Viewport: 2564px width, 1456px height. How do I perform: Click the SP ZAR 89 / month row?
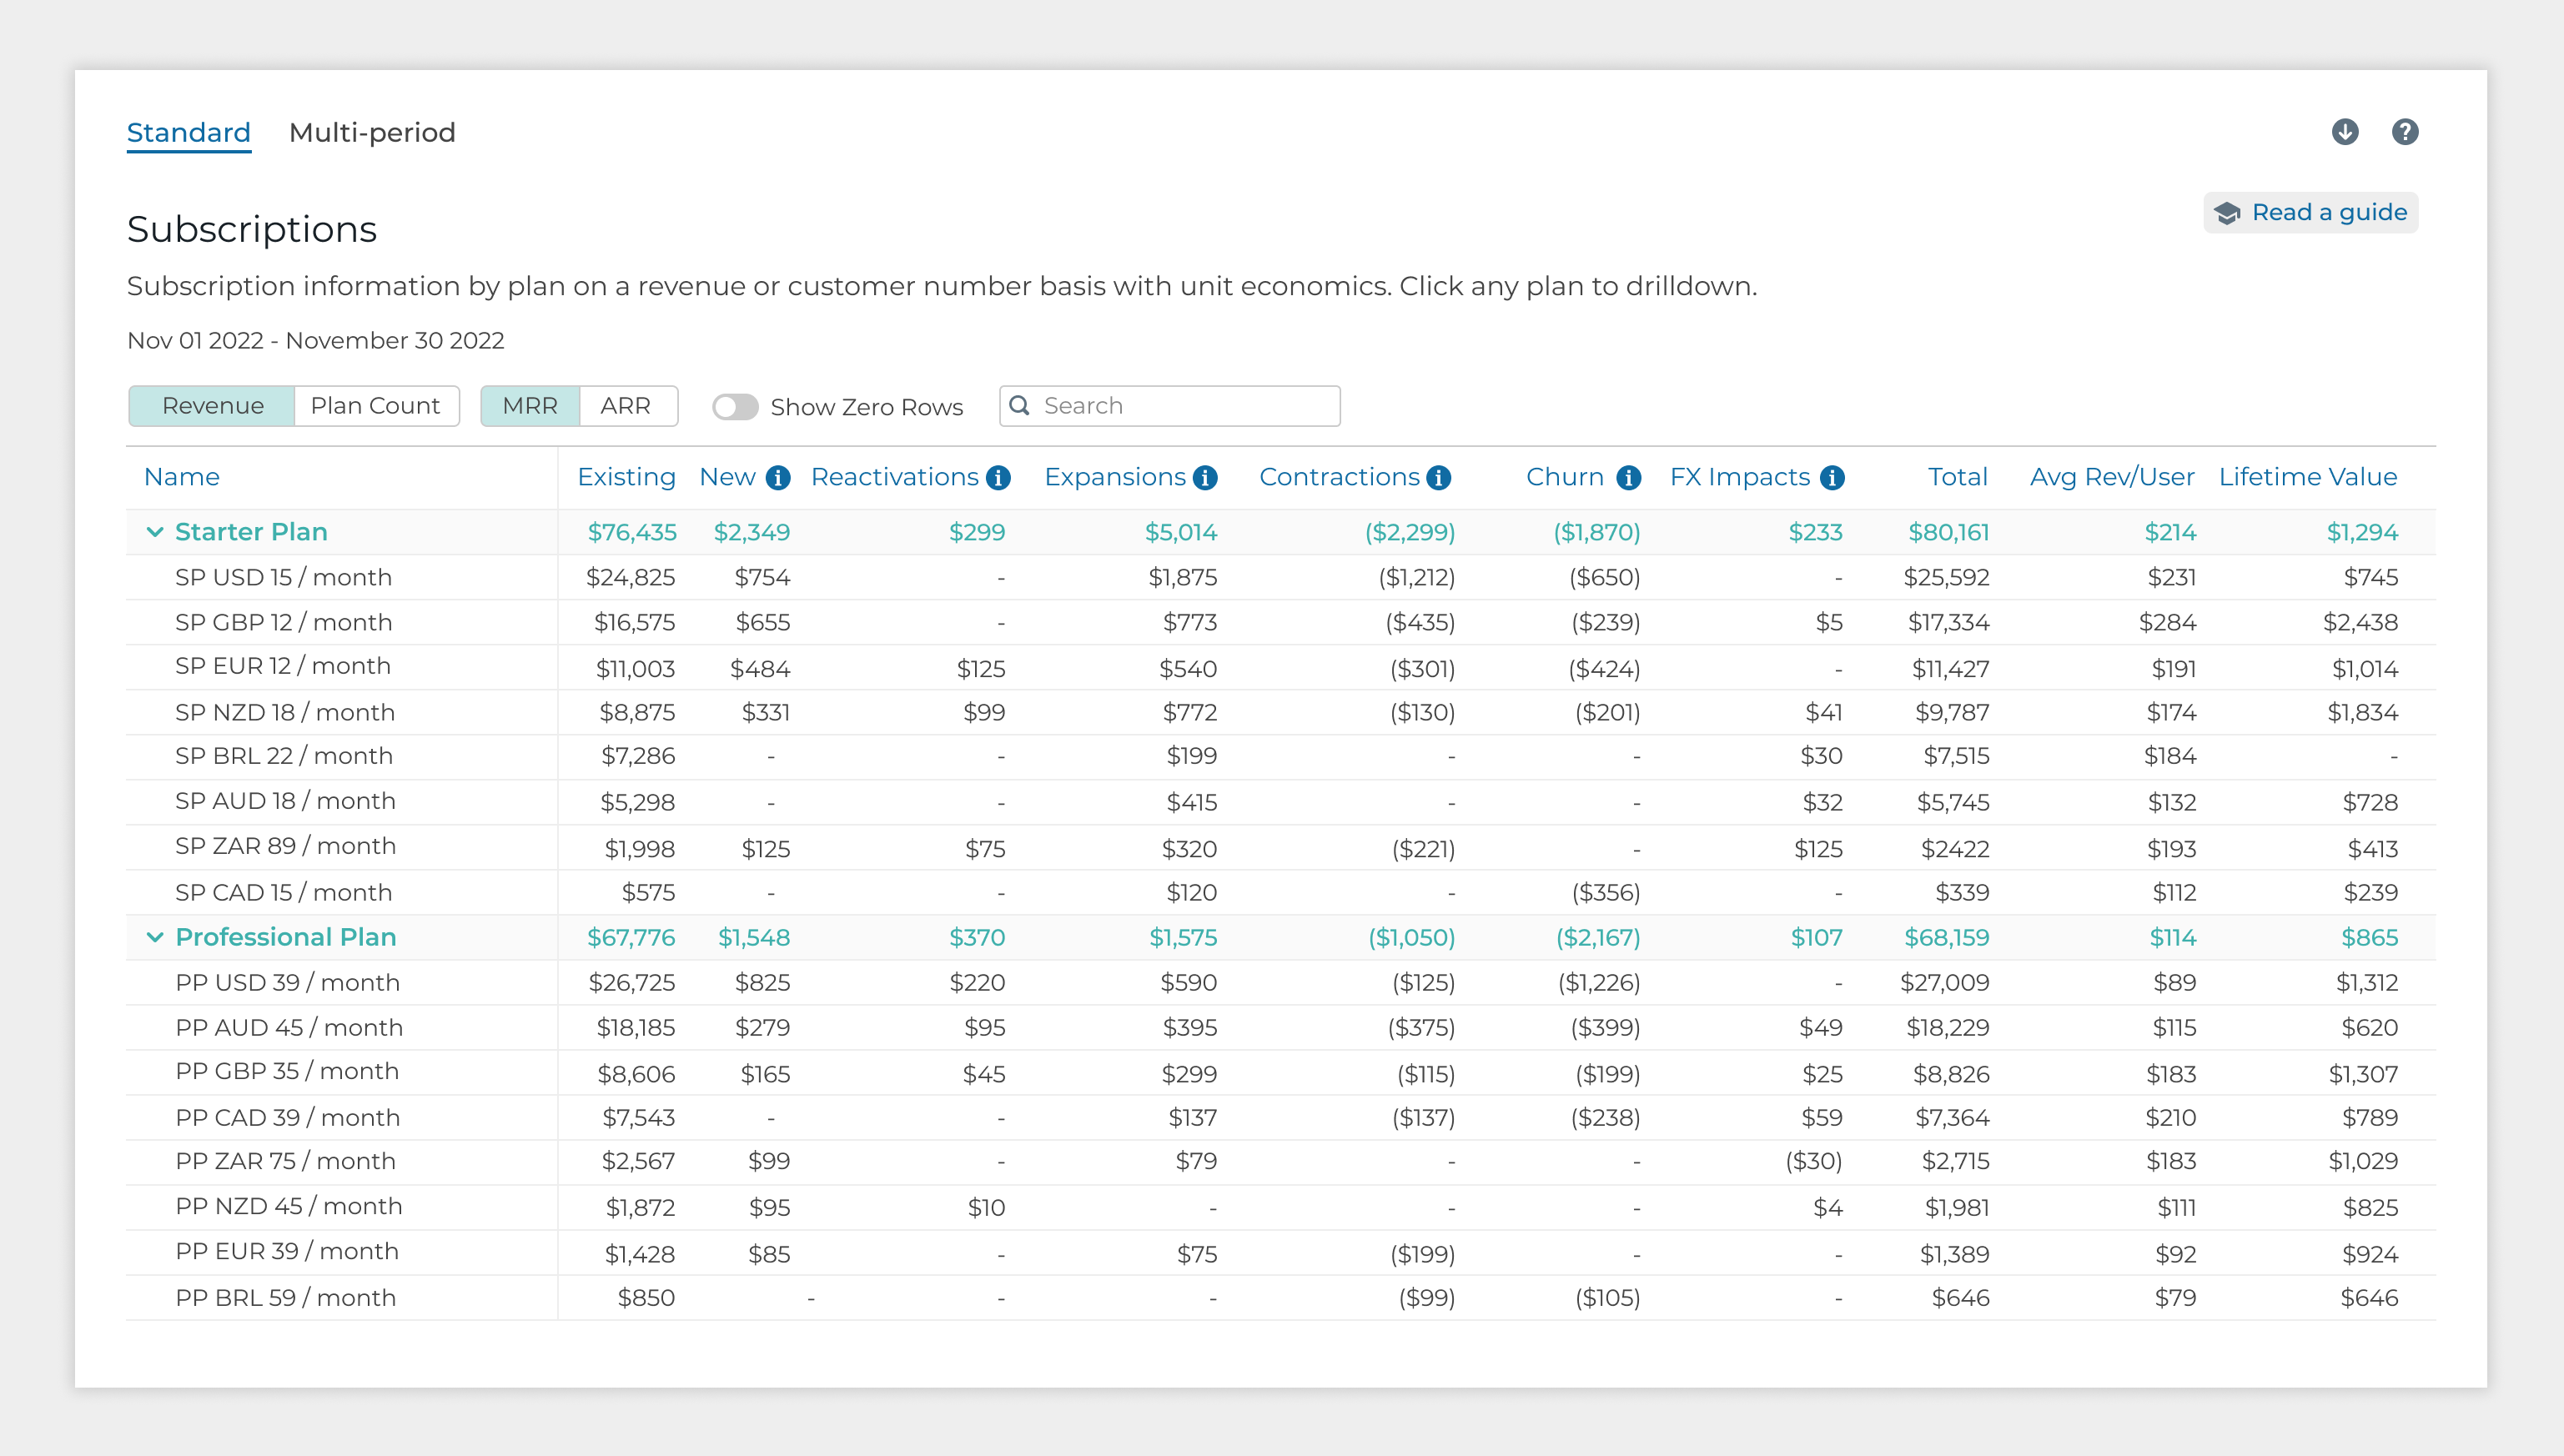(1280, 847)
